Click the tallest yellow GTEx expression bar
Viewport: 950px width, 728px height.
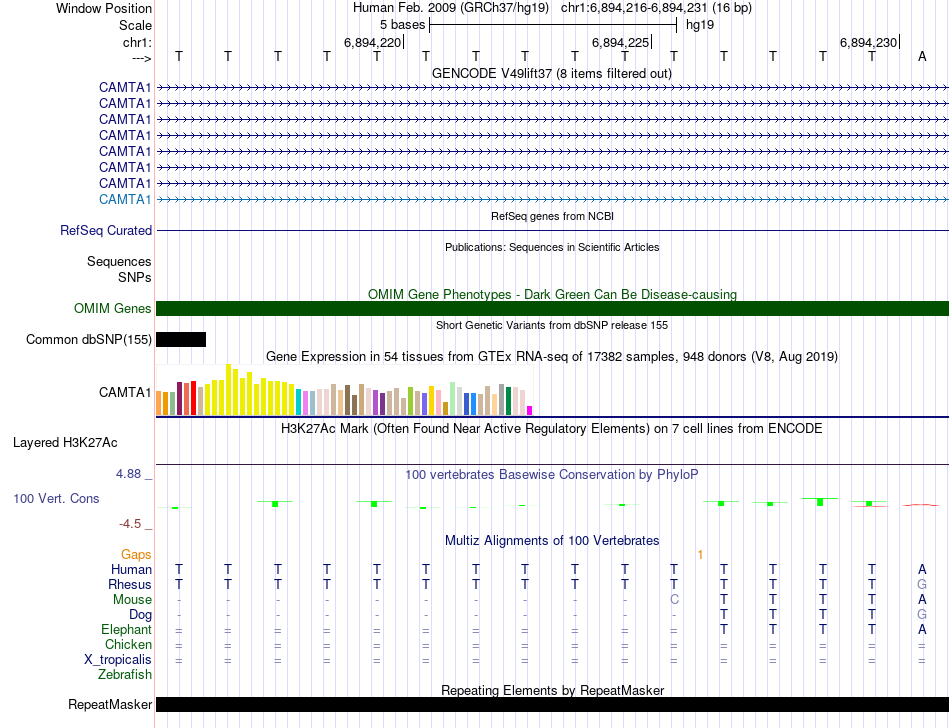click(x=228, y=389)
